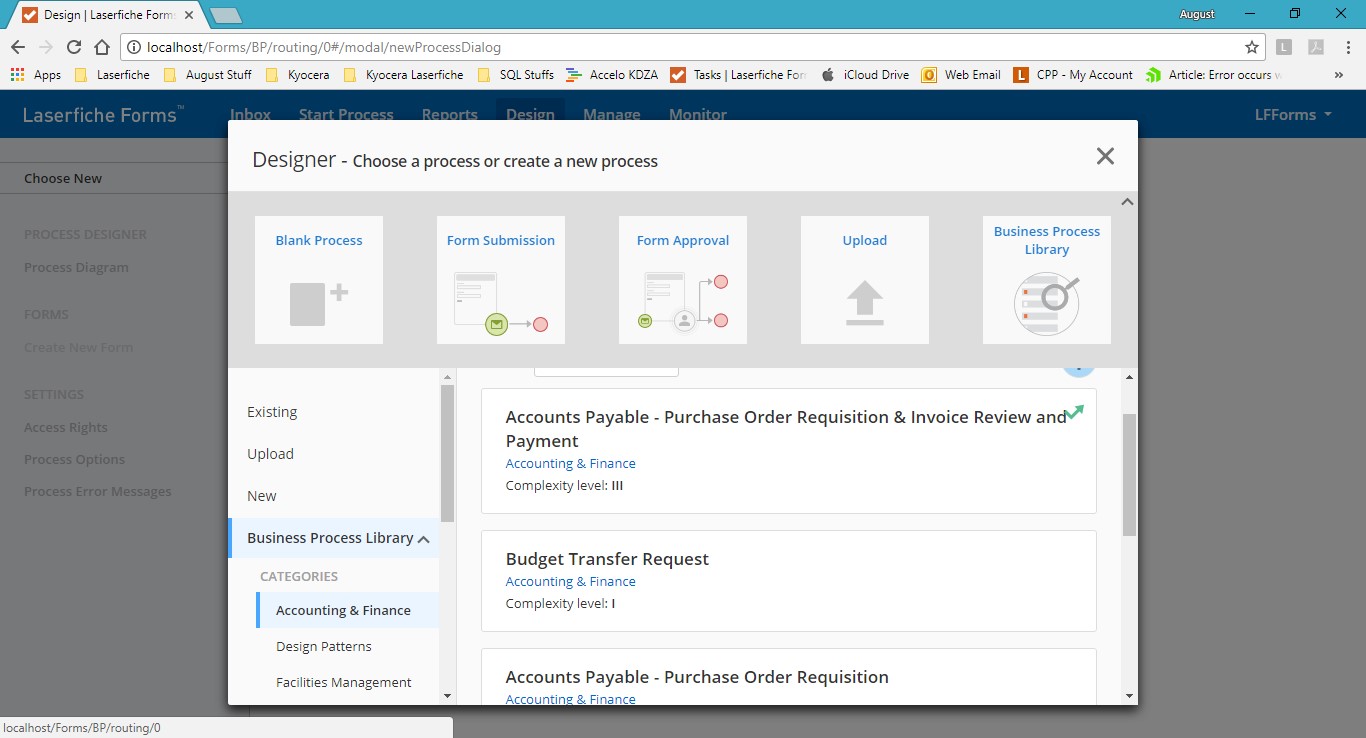The width and height of the screenshot is (1366, 738).
Task: Click the August profile button
Action: click(x=1198, y=14)
